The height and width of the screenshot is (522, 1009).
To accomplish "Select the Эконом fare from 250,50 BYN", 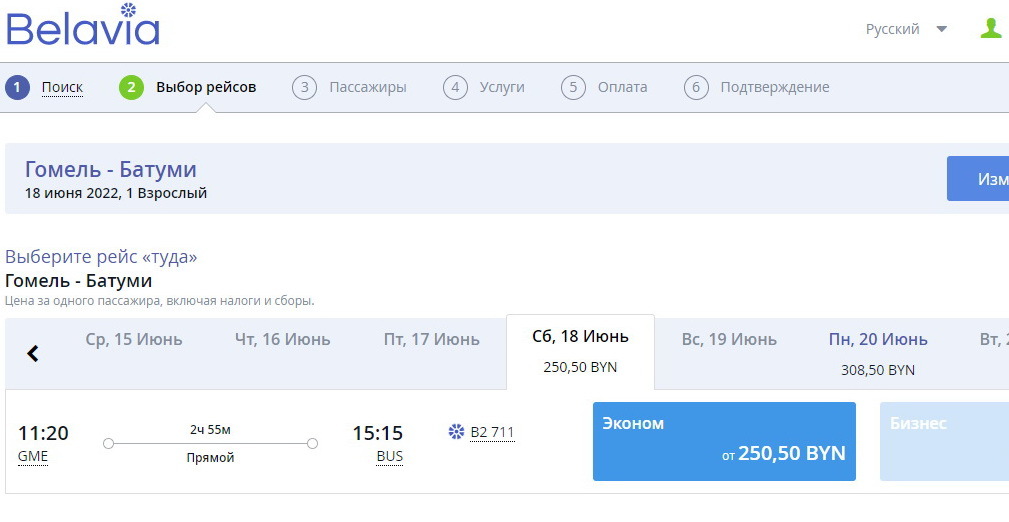I will pos(724,441).
